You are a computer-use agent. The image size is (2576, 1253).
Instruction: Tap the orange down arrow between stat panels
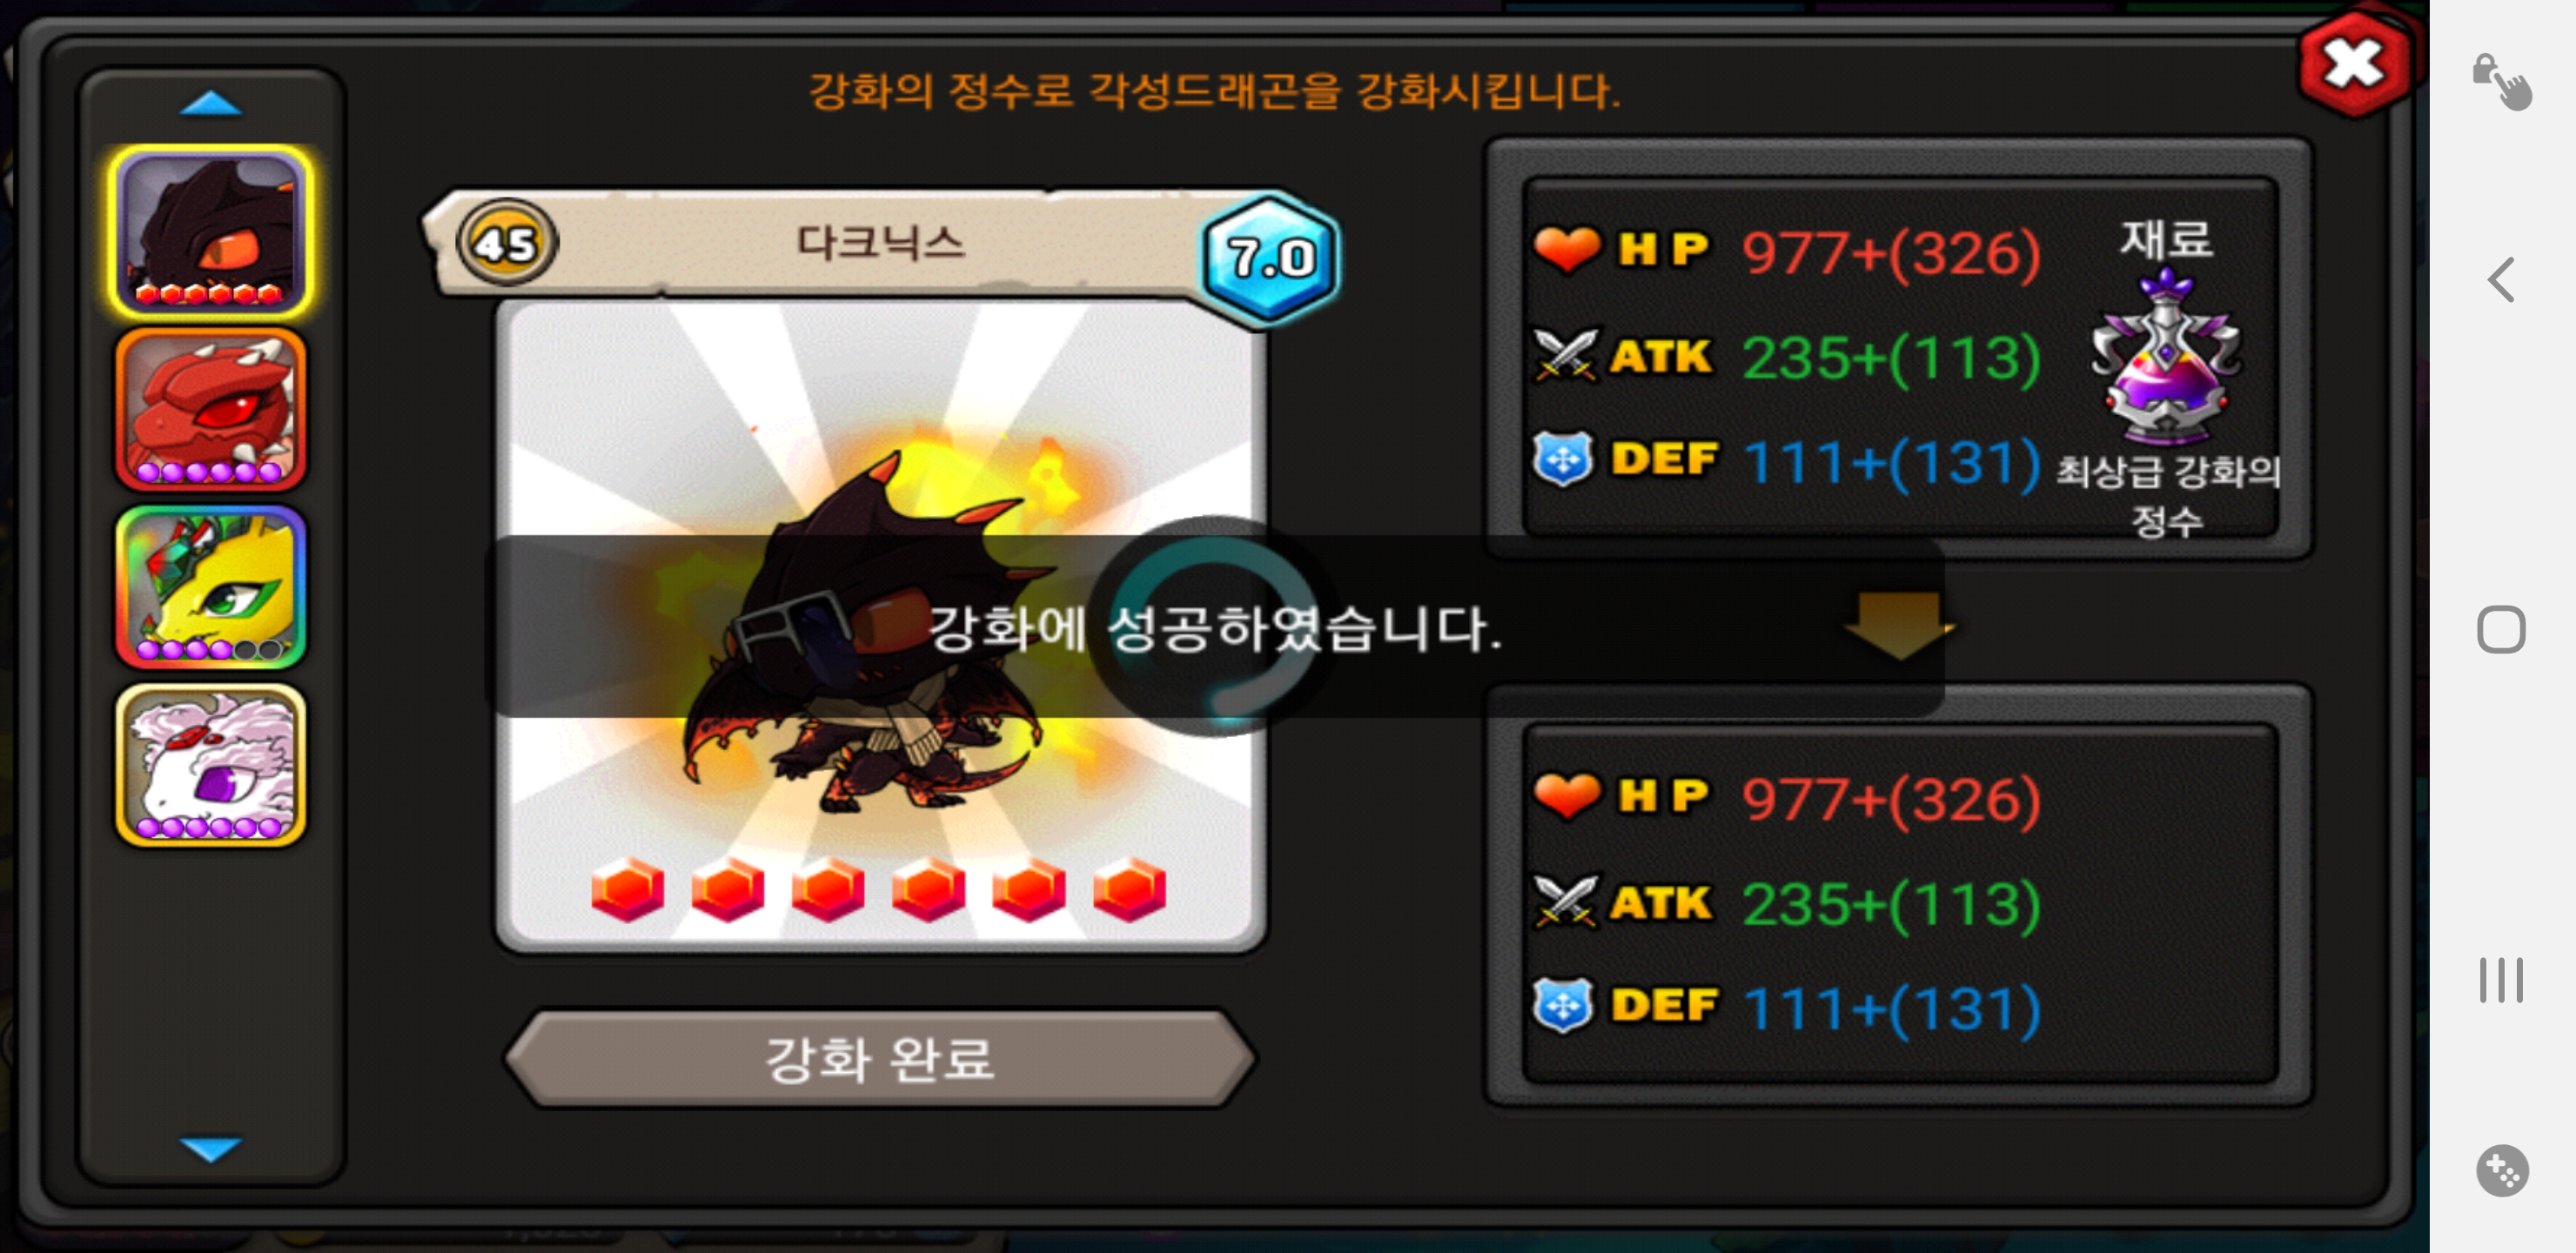[x=1897, y=625]
